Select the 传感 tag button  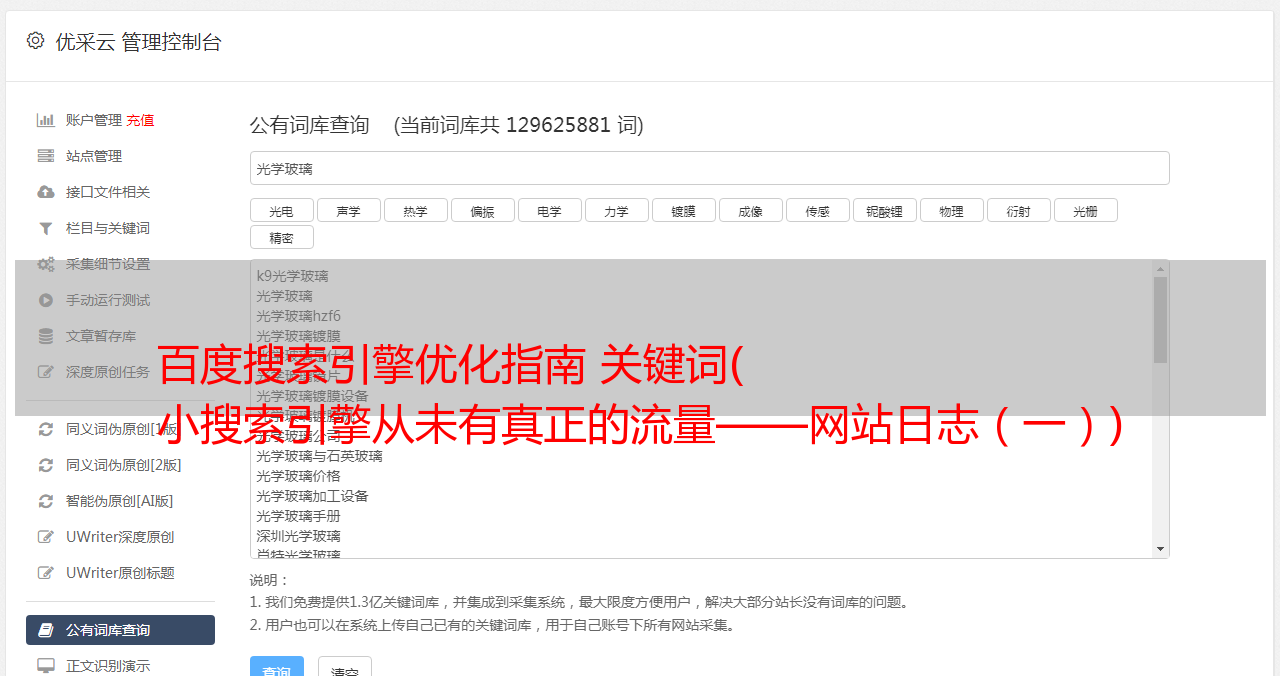pyautogui.click(x=817, y=210)
